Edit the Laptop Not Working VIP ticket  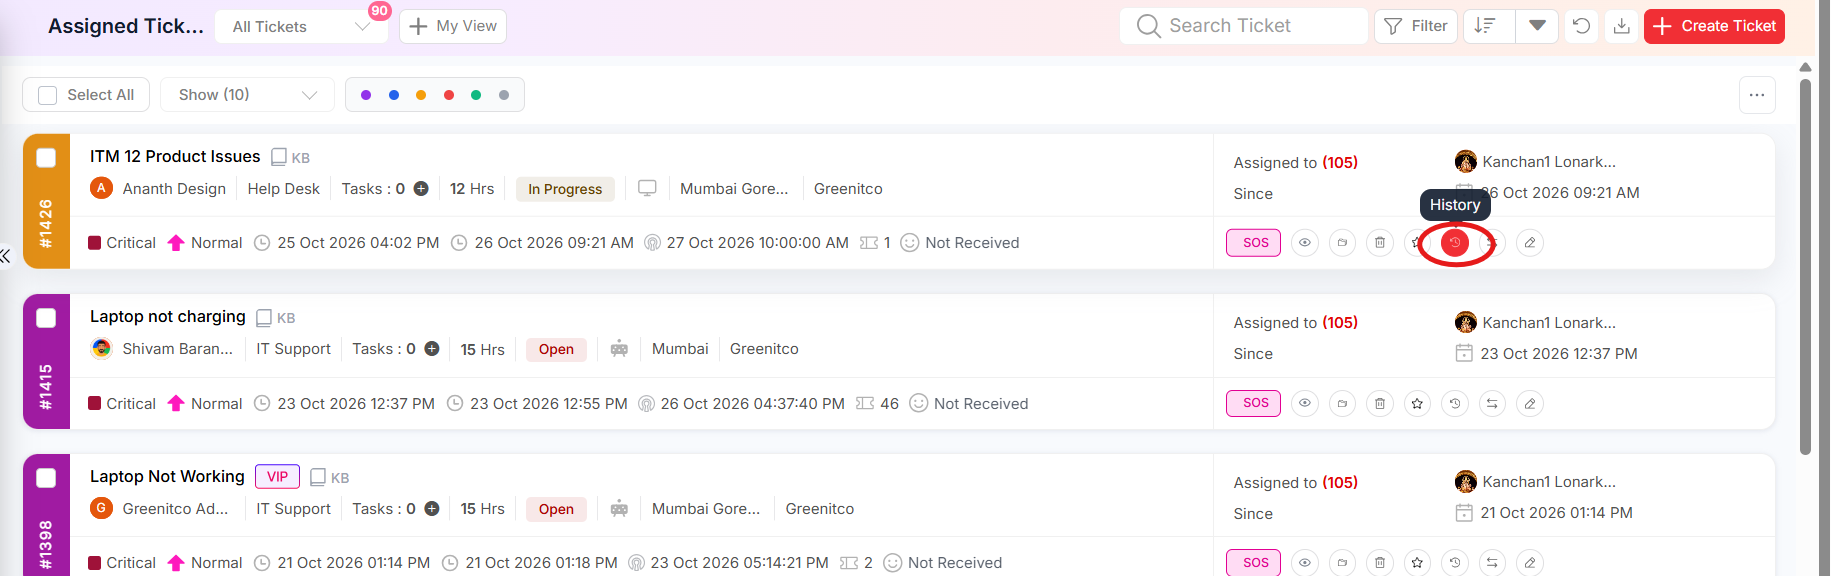tap(1530, 563)
